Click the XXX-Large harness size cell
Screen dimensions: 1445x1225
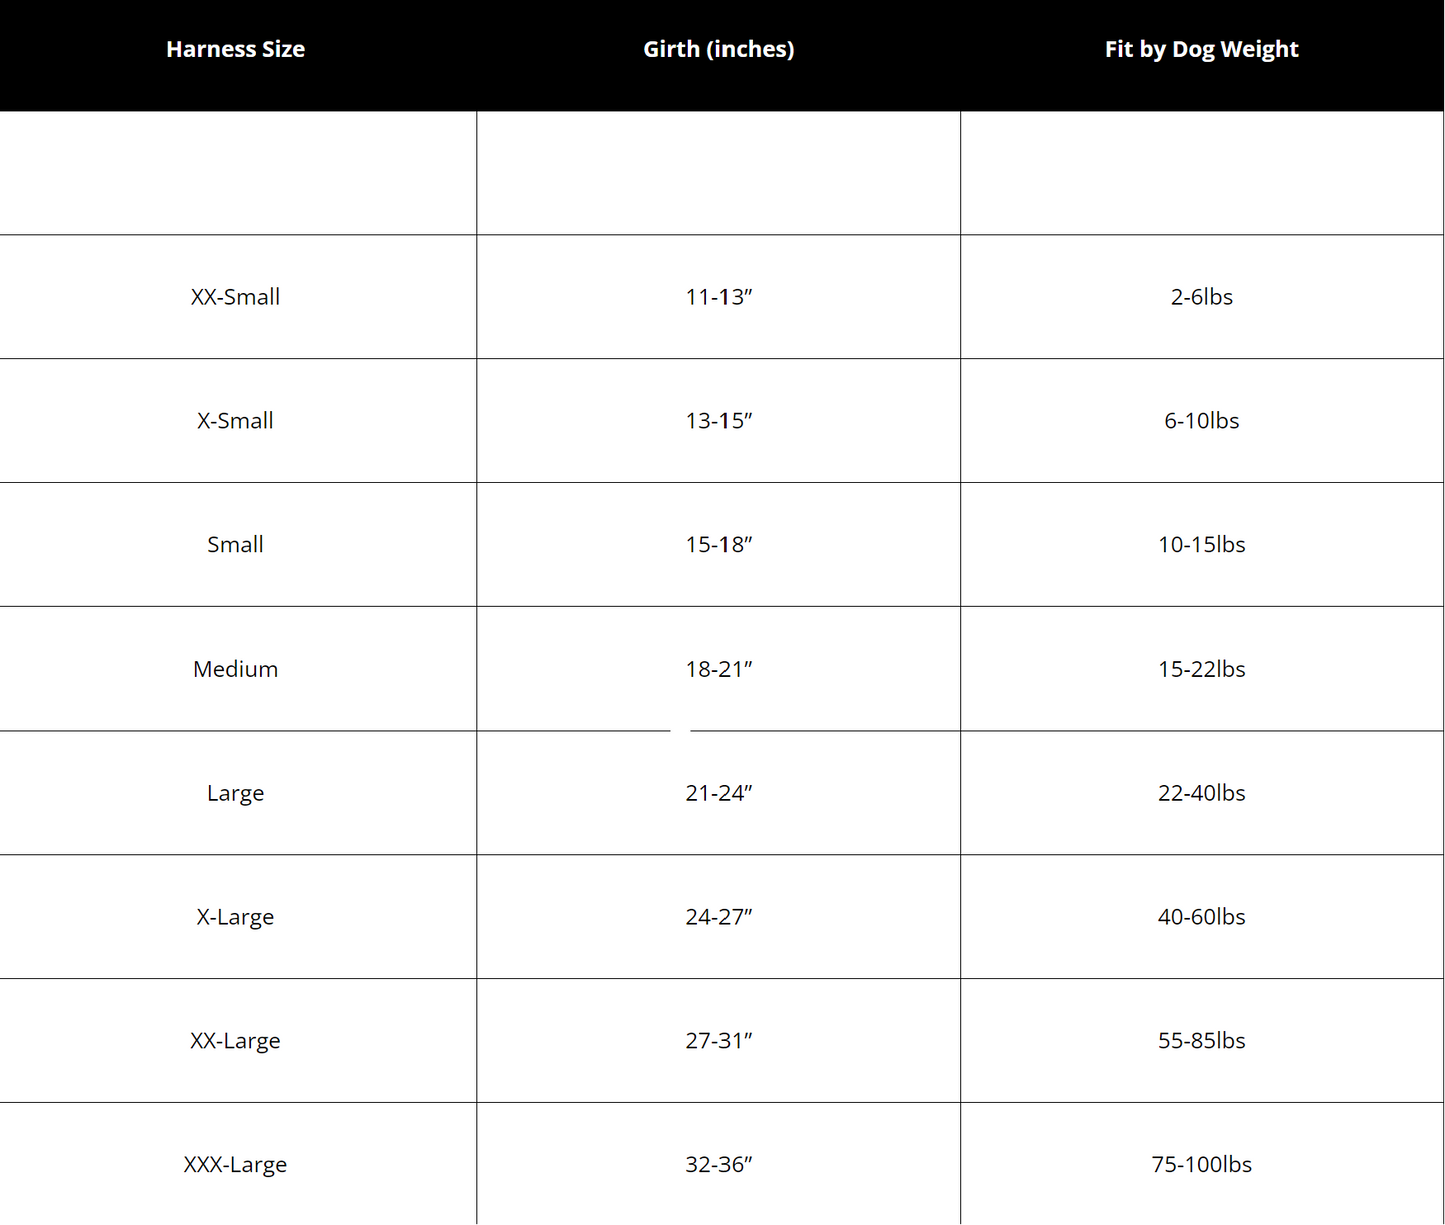point(235,1165)
